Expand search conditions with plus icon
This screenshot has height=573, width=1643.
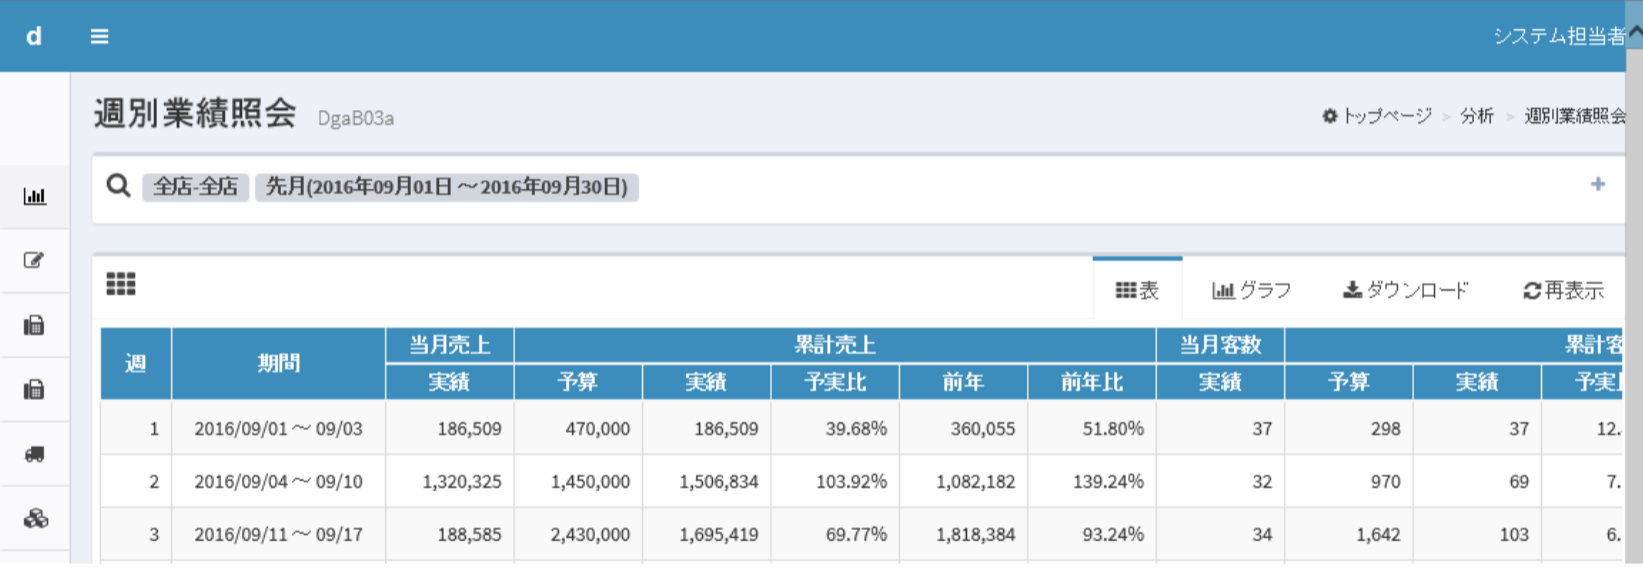pos(1598,184)
